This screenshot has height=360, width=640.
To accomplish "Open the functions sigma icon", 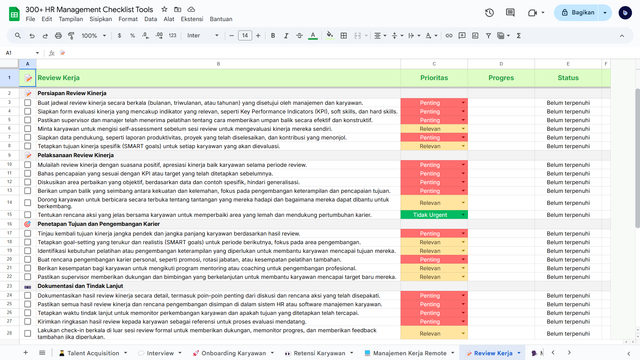I will click(519, 36).
